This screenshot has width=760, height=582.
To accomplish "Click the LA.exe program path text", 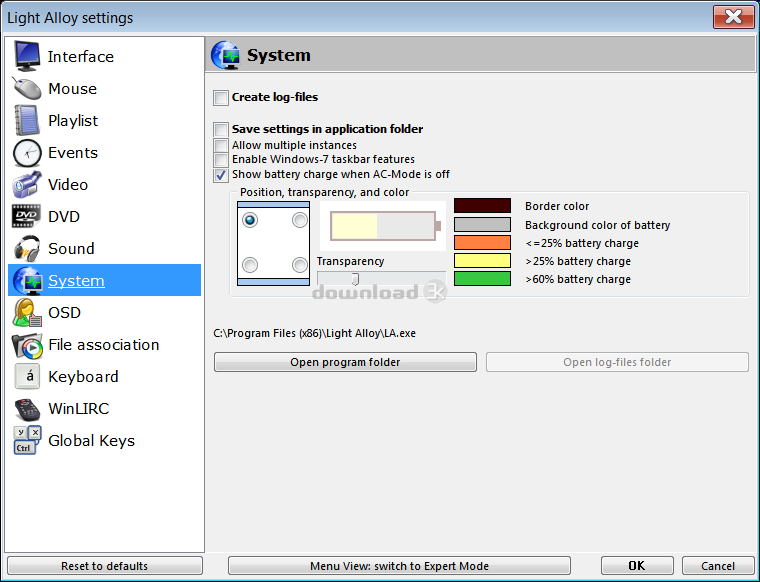I will pos(315,333).
